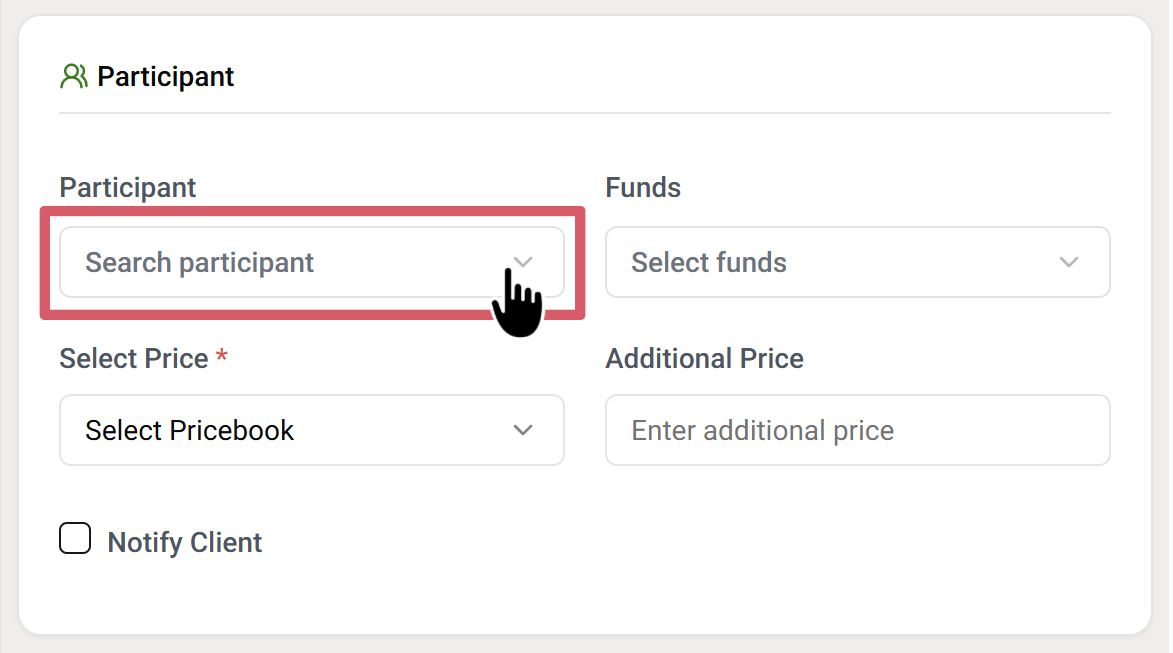1173x653 pixels.
Task: Click the Notify Client label text
Action: (x=185, y=542)
